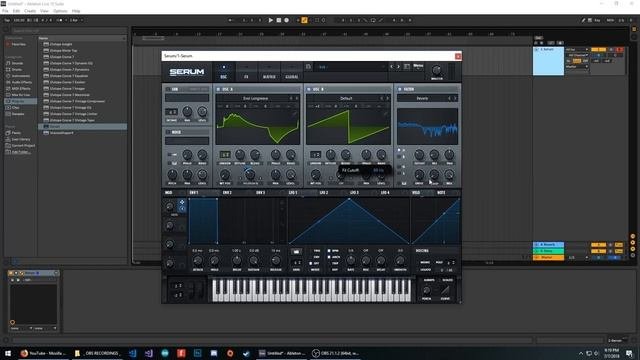The height and width of the screenshot is (360, 640).
Task: Click the OSC A unison voices box
Action: click(225, 155)
